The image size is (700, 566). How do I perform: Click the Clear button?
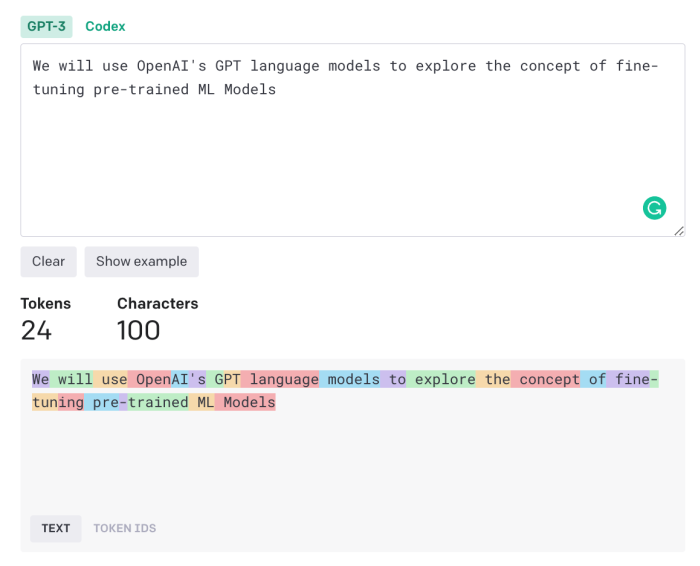click(x=48, y=262)
